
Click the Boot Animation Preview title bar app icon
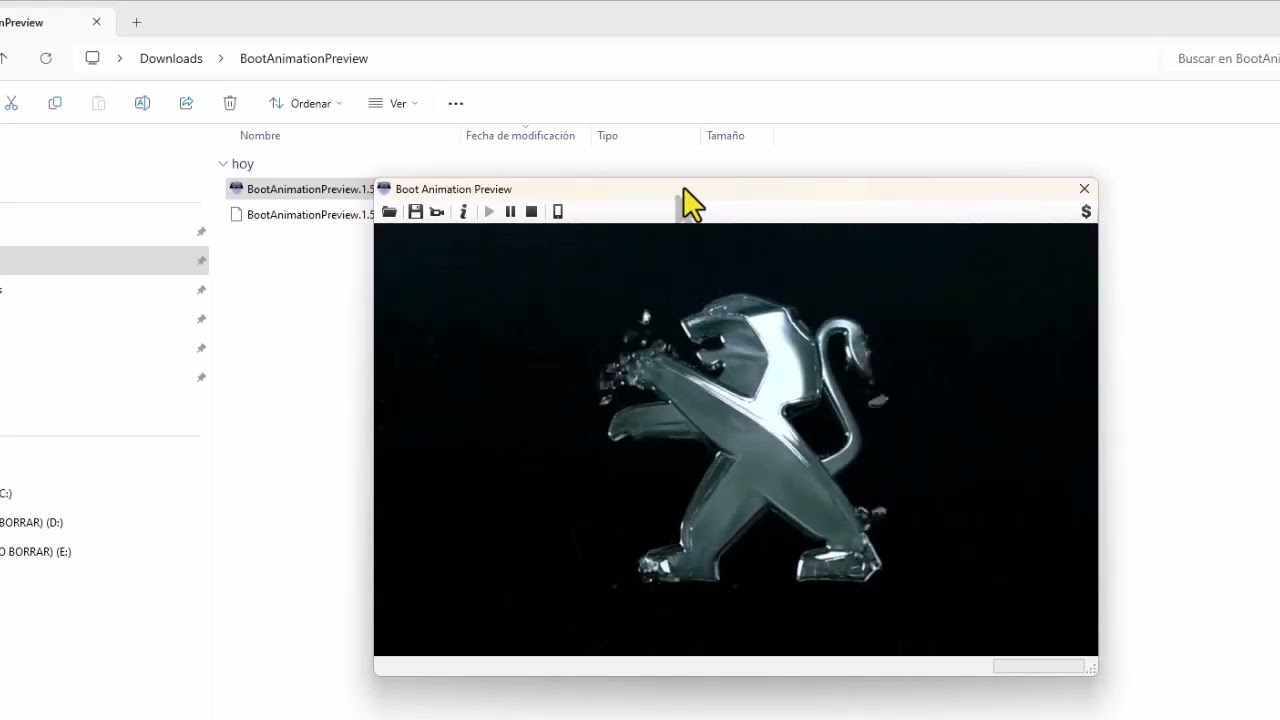point(384,189)
